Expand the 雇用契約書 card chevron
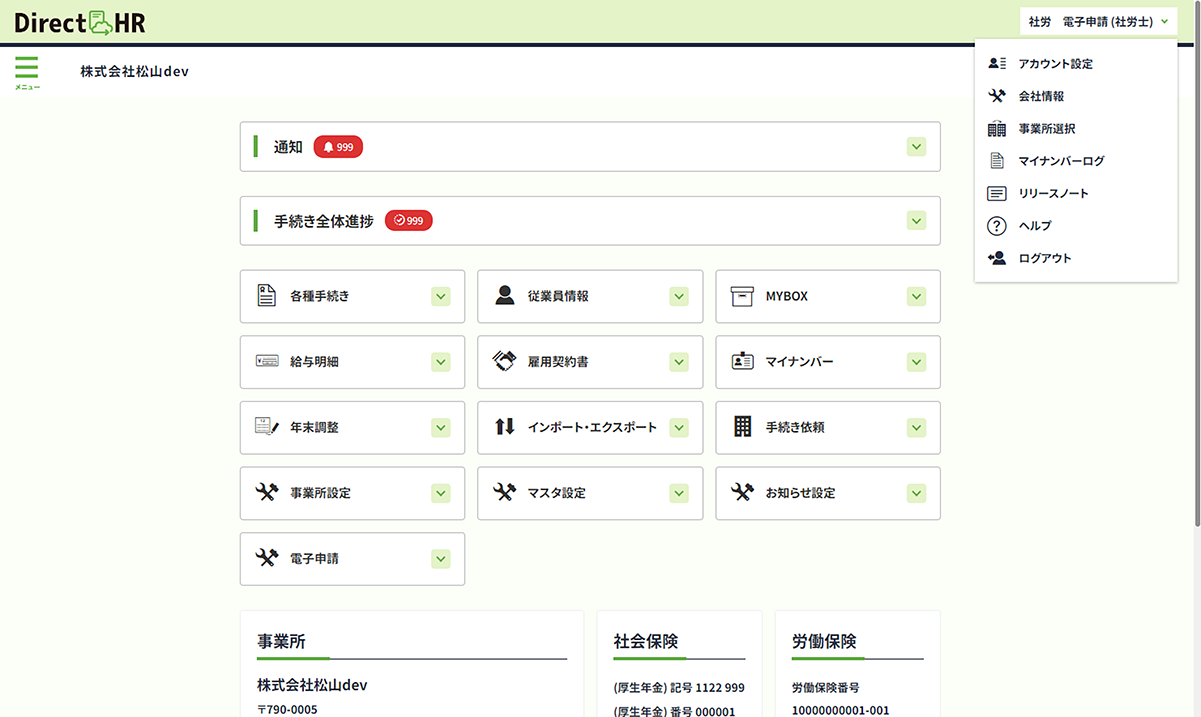This screenshot has width=1201, height=717. click(679, 362)
